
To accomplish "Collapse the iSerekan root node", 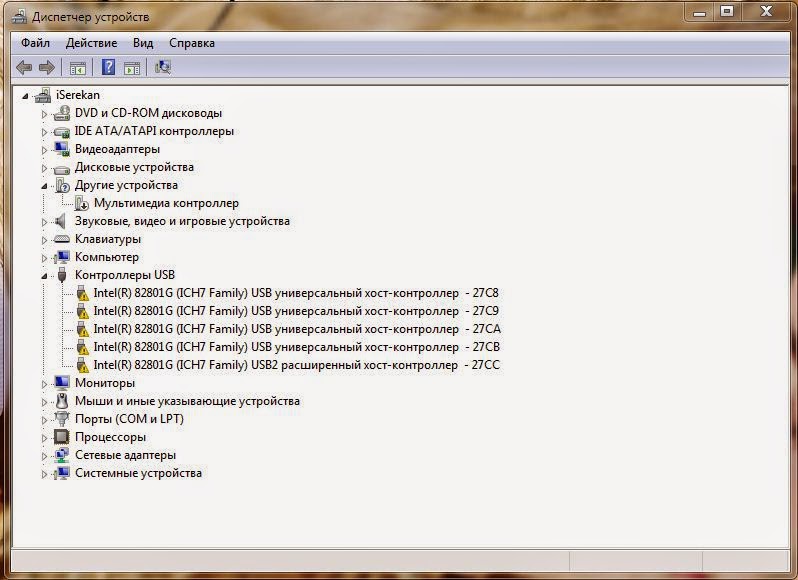I will [25, 96].
